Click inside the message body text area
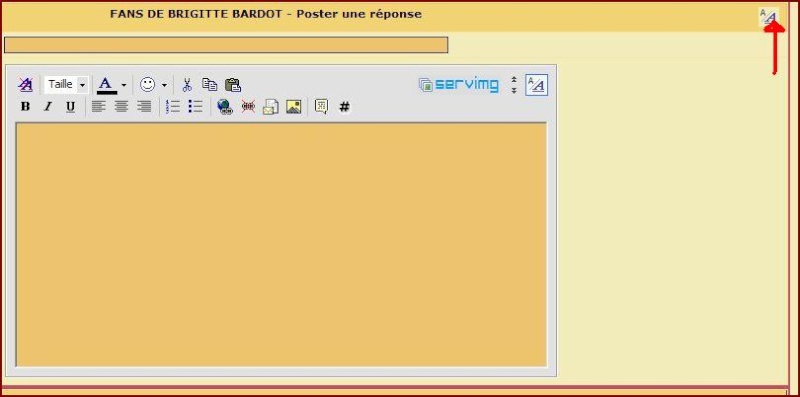 point(281,244)
